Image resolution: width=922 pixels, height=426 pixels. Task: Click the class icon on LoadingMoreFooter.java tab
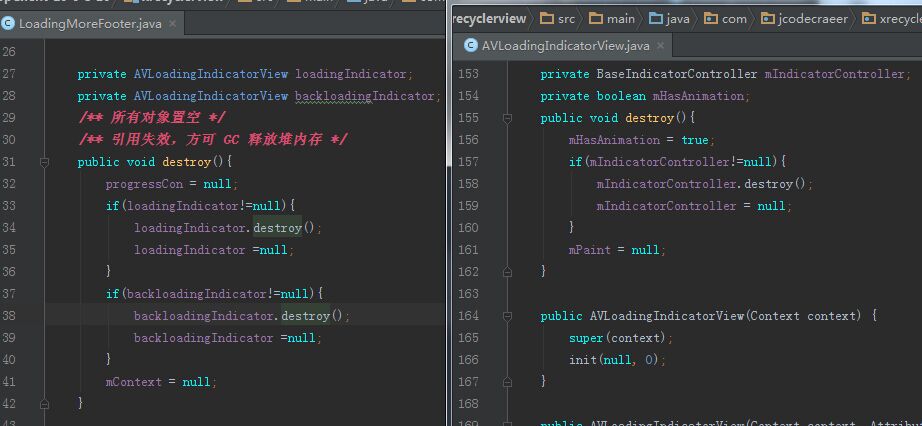[x=8, y=24]
